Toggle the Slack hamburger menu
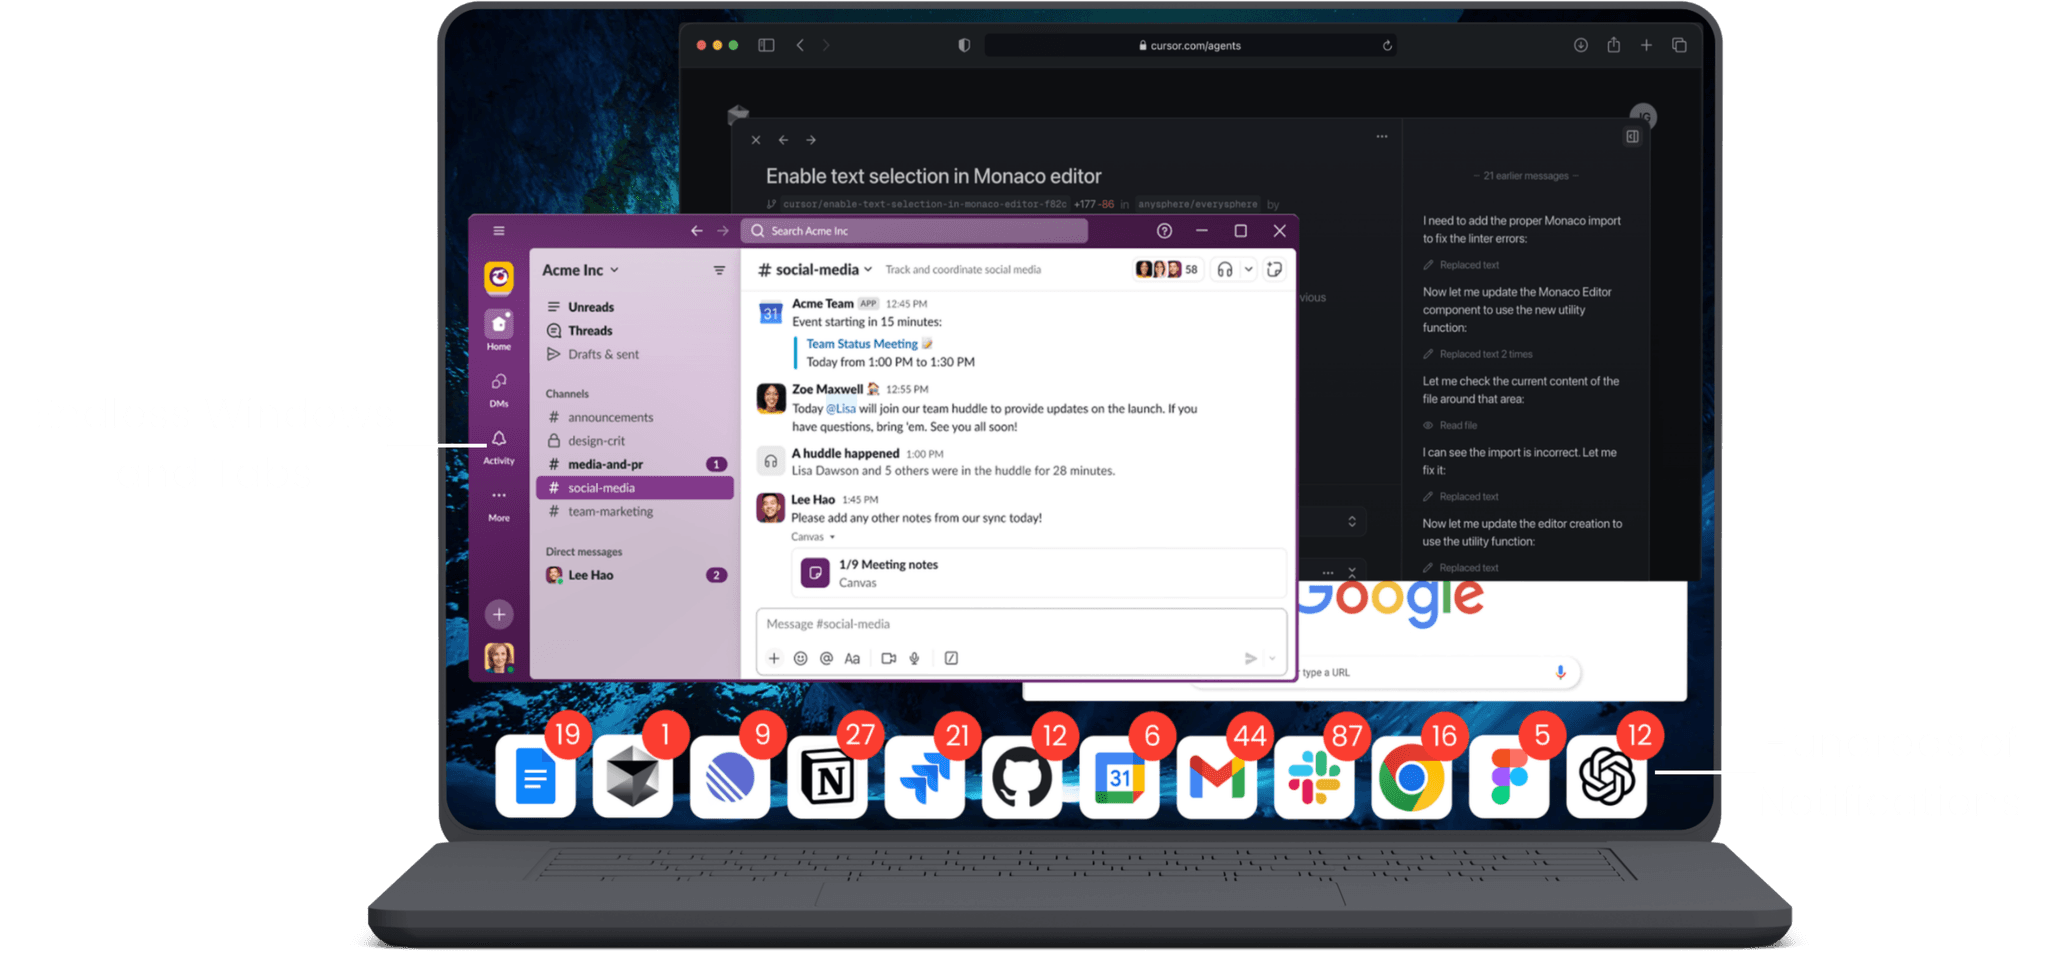This screenshot has width=2048, height=953. (x=499, y=231)
